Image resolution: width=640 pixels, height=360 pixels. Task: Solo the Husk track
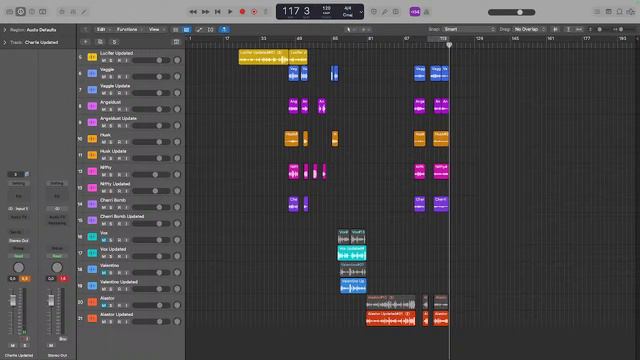[x=111, y=142]
